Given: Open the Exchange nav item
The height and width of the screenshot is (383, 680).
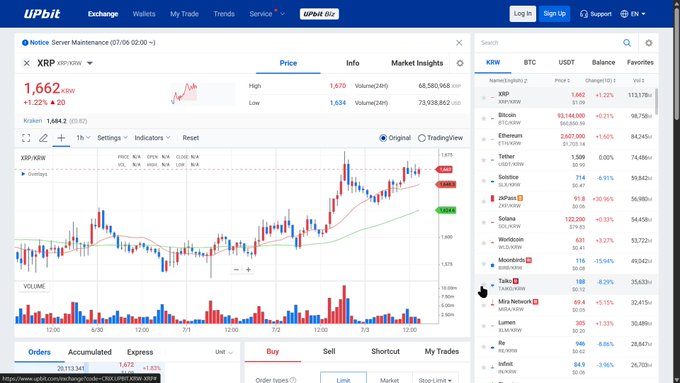Looking at the screenshot, I should coord(103,14).
